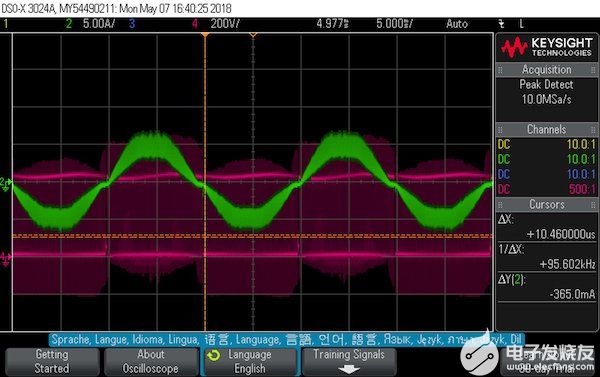Select the orange trigger position marker

click(205, 35)
